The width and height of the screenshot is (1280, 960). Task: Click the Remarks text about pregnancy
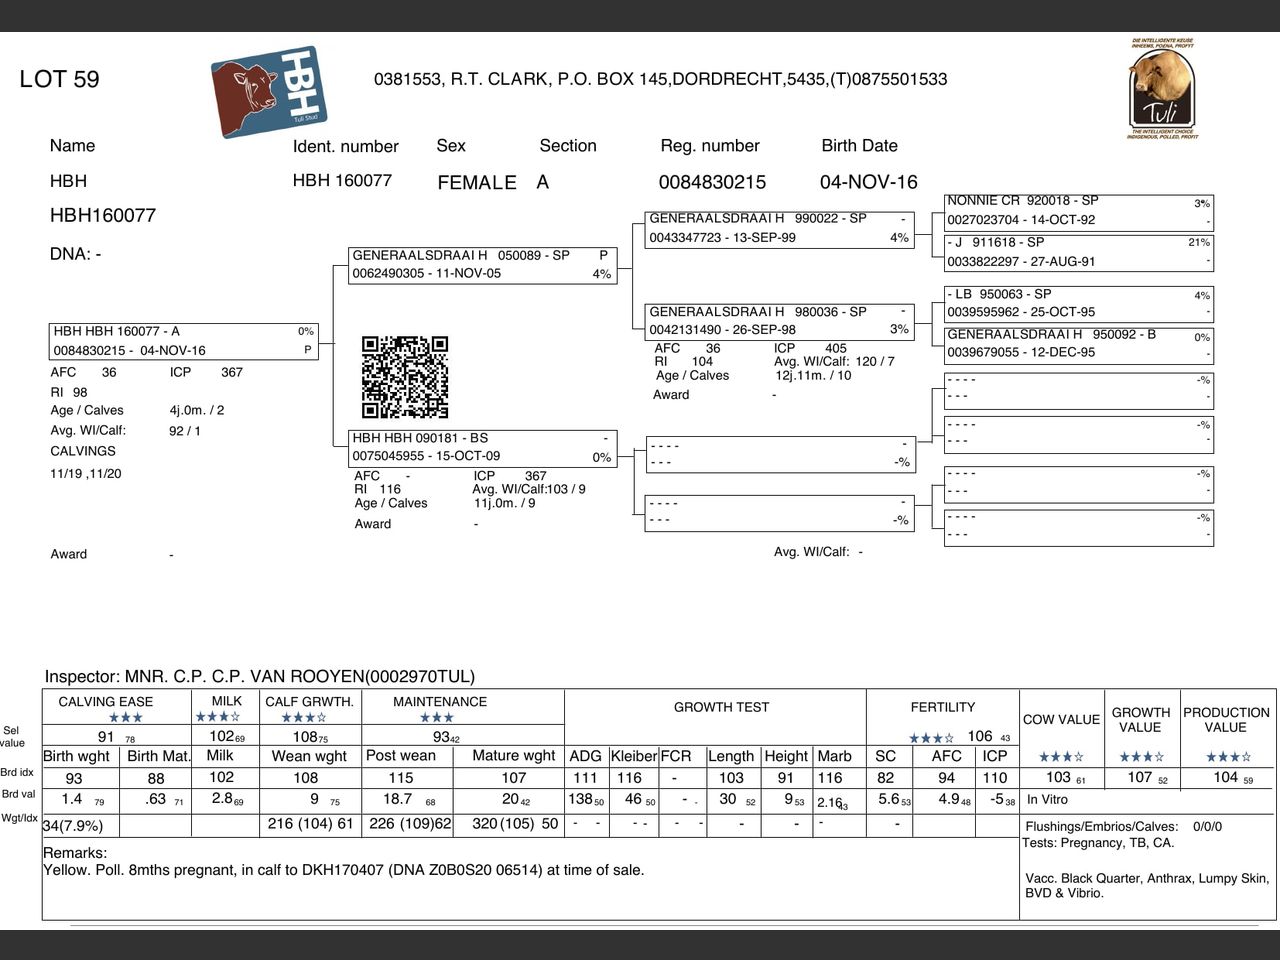point(343,870)
